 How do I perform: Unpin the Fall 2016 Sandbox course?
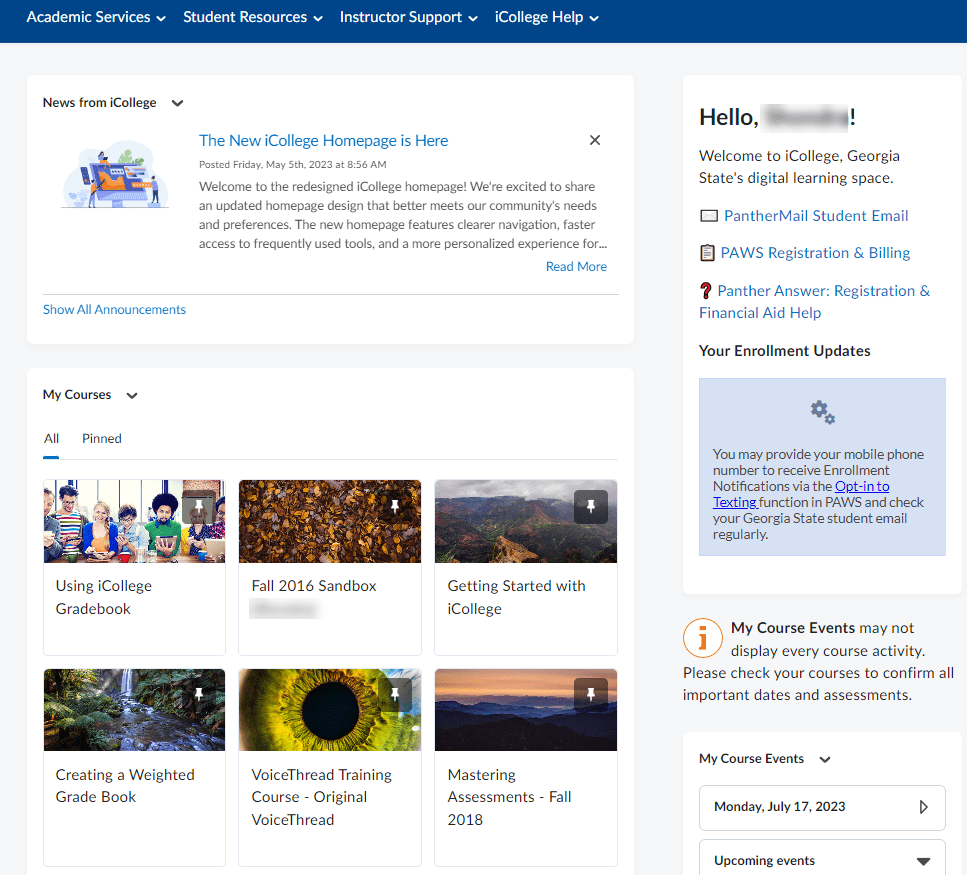pos(395,507)
